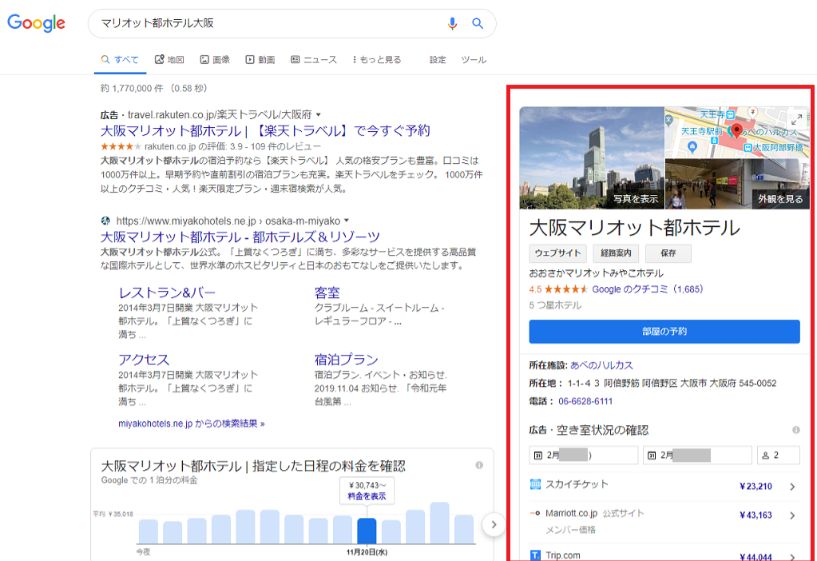Open 都ホテルズ＆リゾーツ result link
Screen dimensions: 817x561
point(240,237)
